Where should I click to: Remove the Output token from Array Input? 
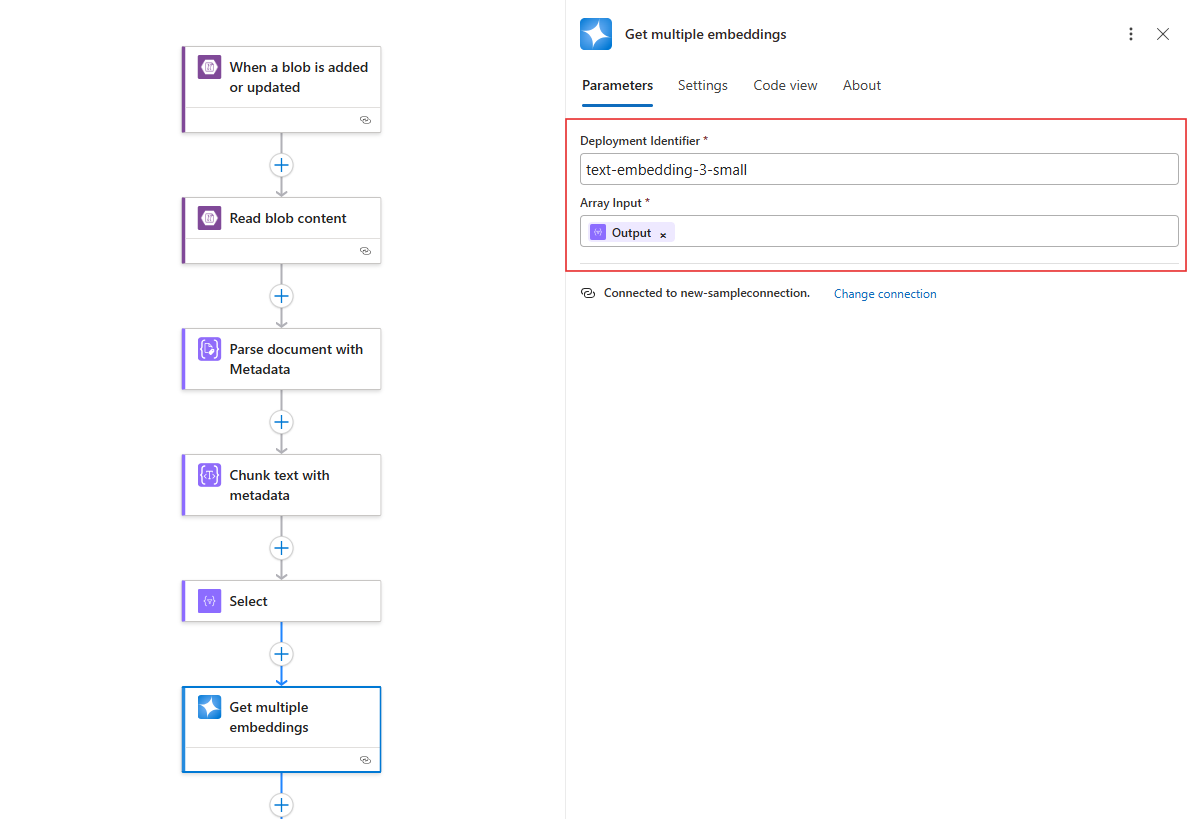point(663,234)
